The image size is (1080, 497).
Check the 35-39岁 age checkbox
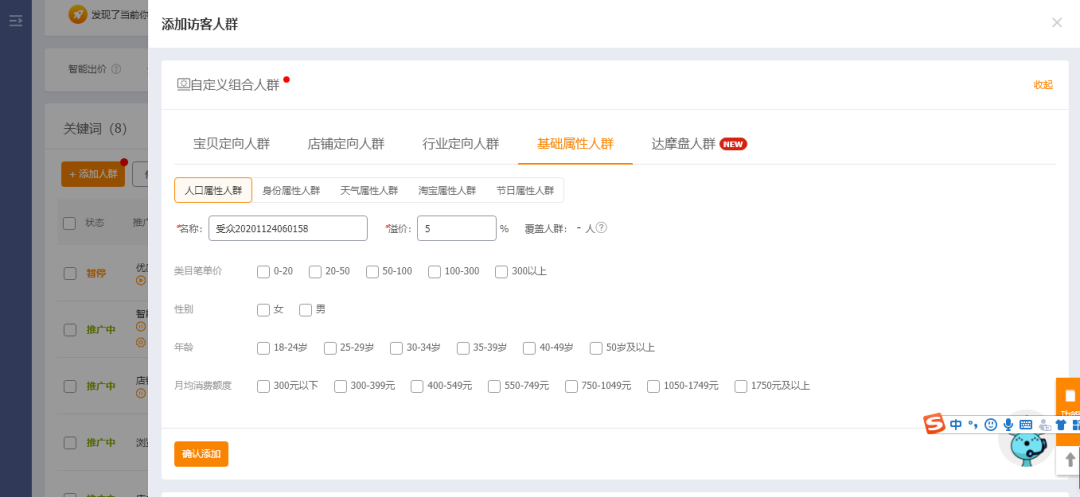(x=463, y=348)
